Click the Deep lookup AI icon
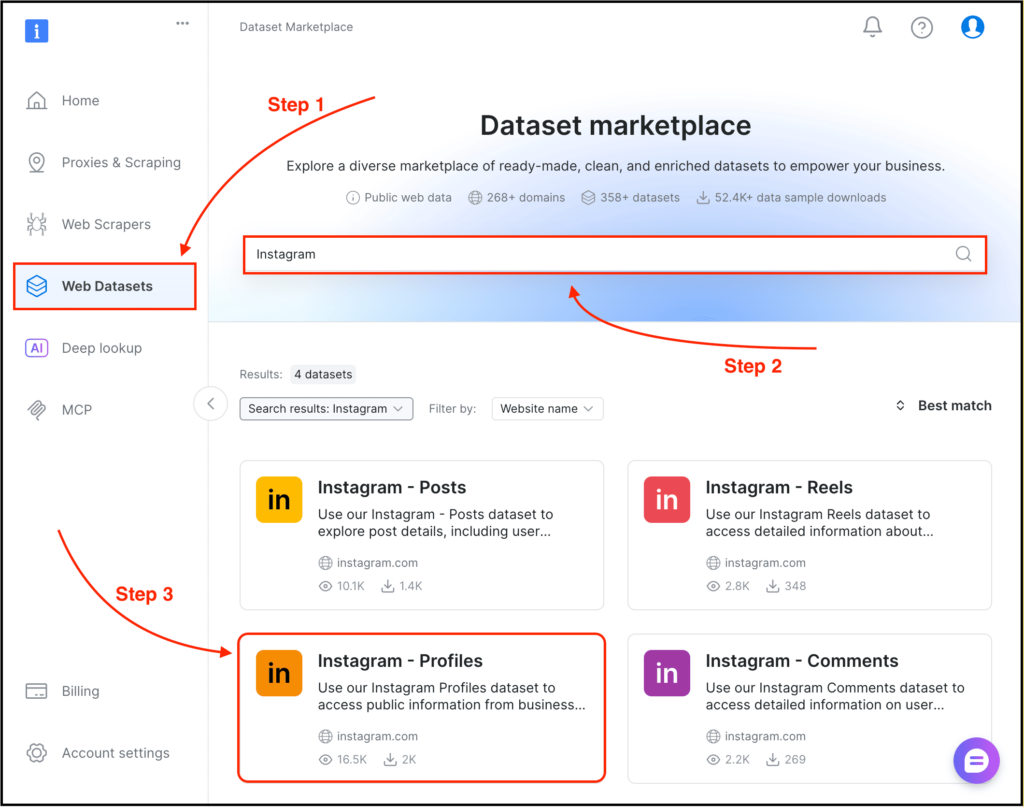This screenshot has width=1024, height=807. [x=37, y=348]
